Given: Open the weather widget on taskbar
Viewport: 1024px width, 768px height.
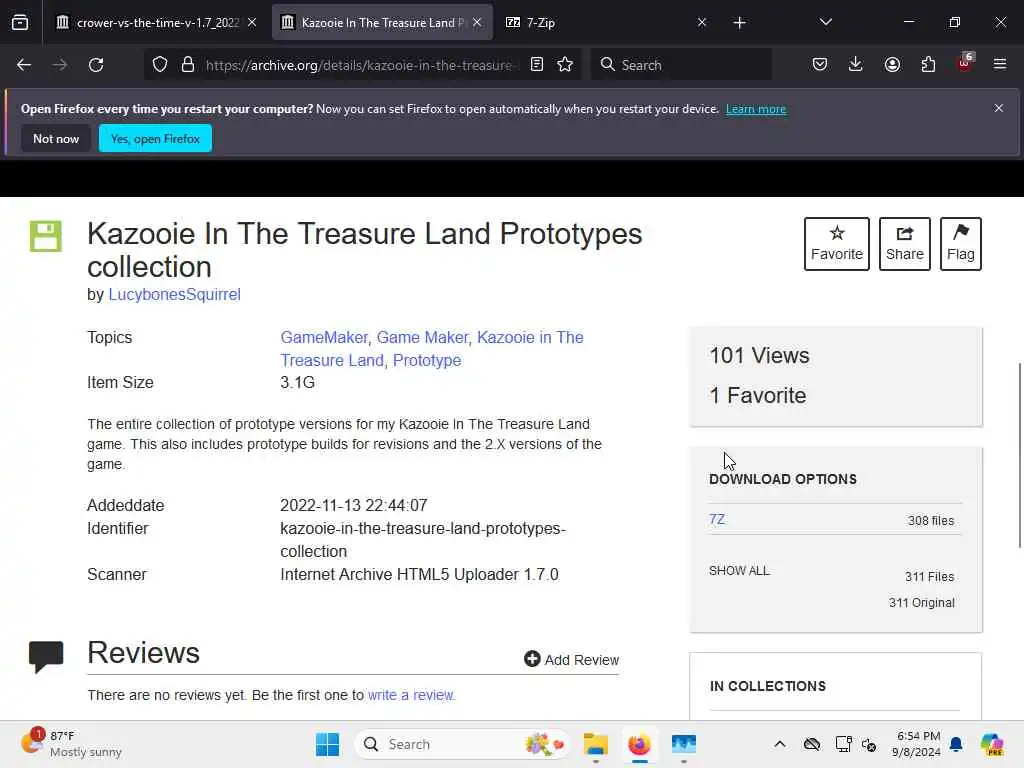Looking at the screenshot, I should pos(71,744).
